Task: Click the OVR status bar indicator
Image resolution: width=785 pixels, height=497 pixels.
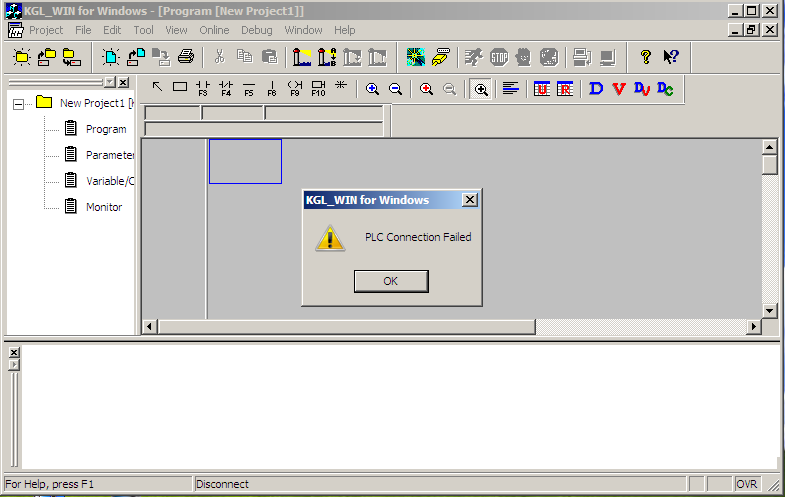Action: coord(746,484)
